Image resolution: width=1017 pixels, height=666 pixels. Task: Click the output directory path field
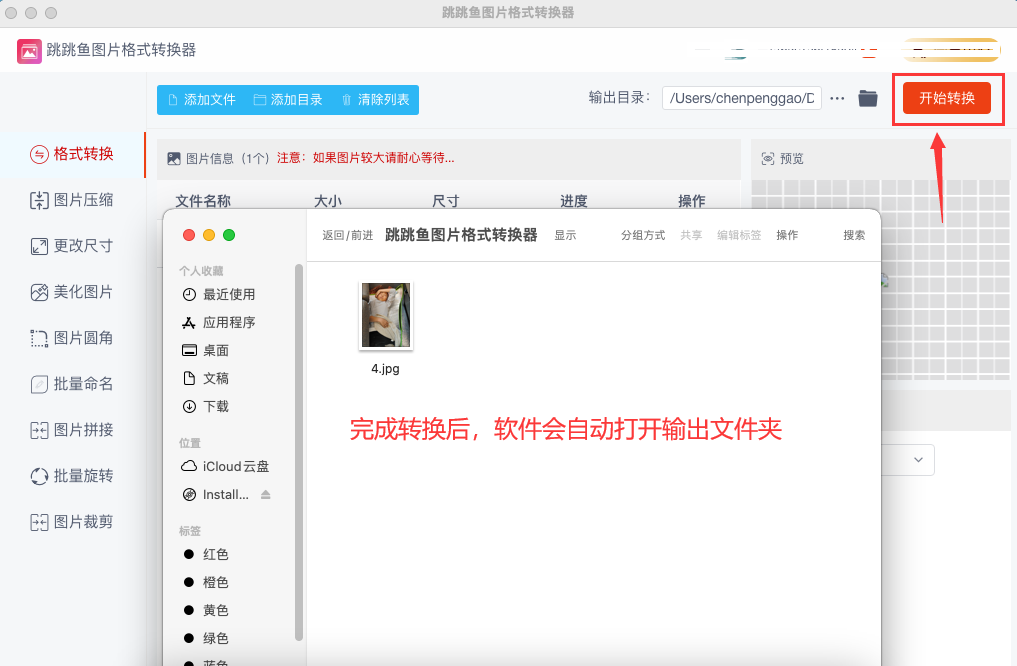coord(741,98)
